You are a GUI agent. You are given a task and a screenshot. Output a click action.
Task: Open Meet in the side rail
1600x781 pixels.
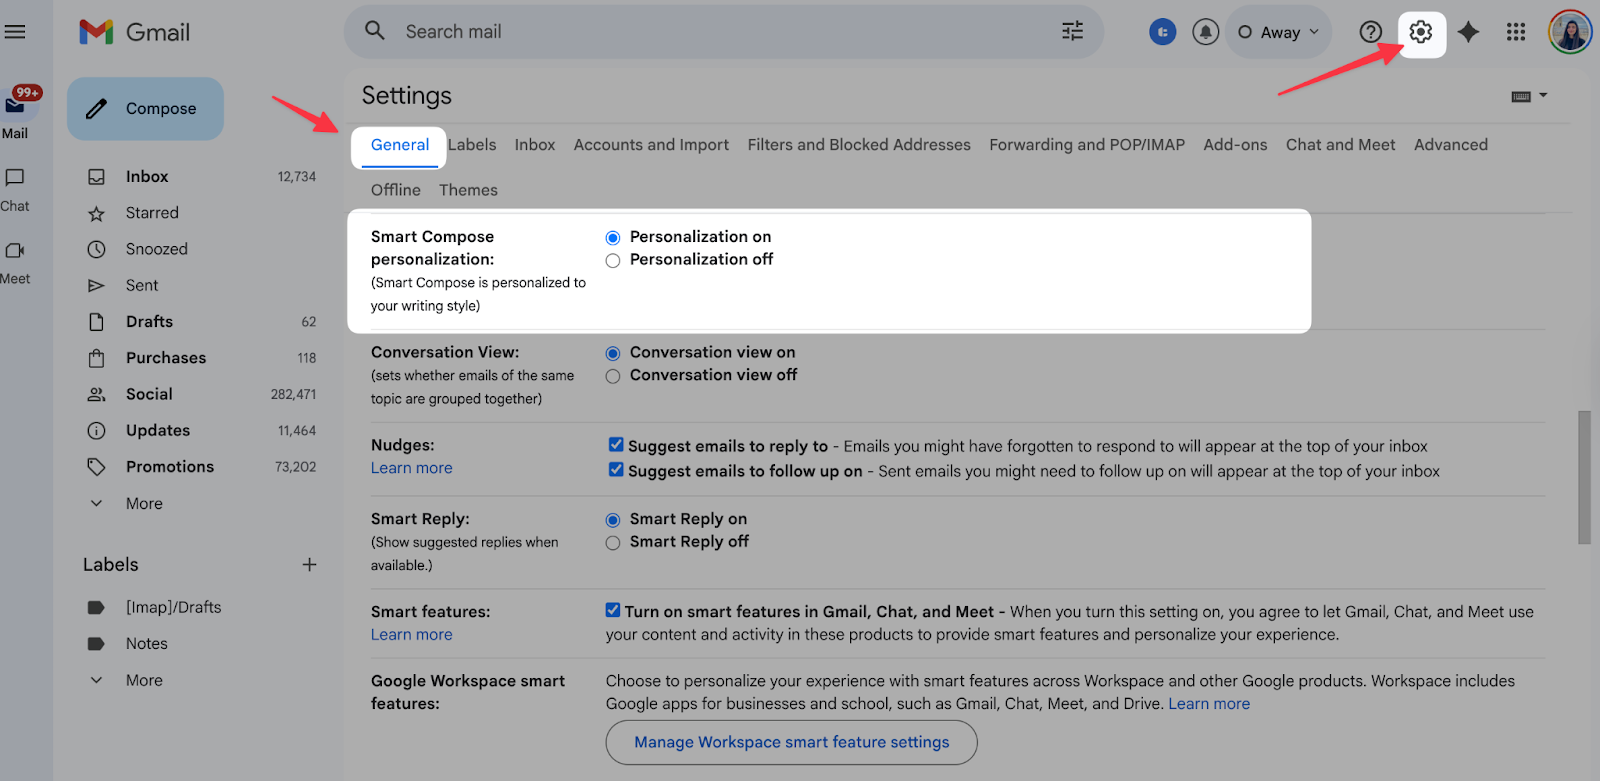[x=15, y=262]
